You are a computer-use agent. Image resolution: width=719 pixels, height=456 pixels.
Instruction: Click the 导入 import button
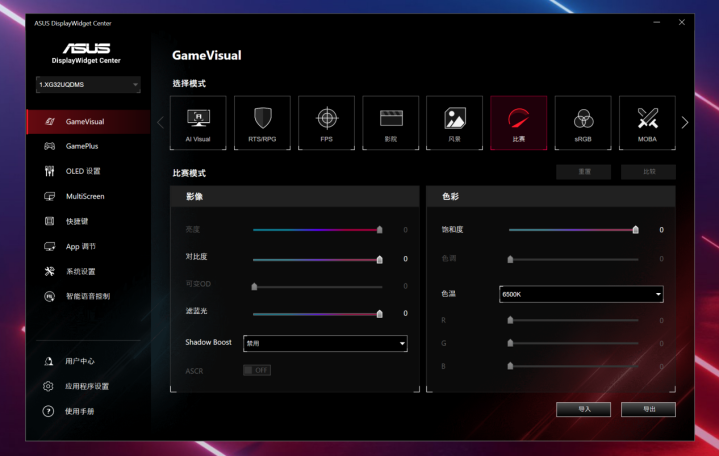pyautogui.click(x=584, y=409)
